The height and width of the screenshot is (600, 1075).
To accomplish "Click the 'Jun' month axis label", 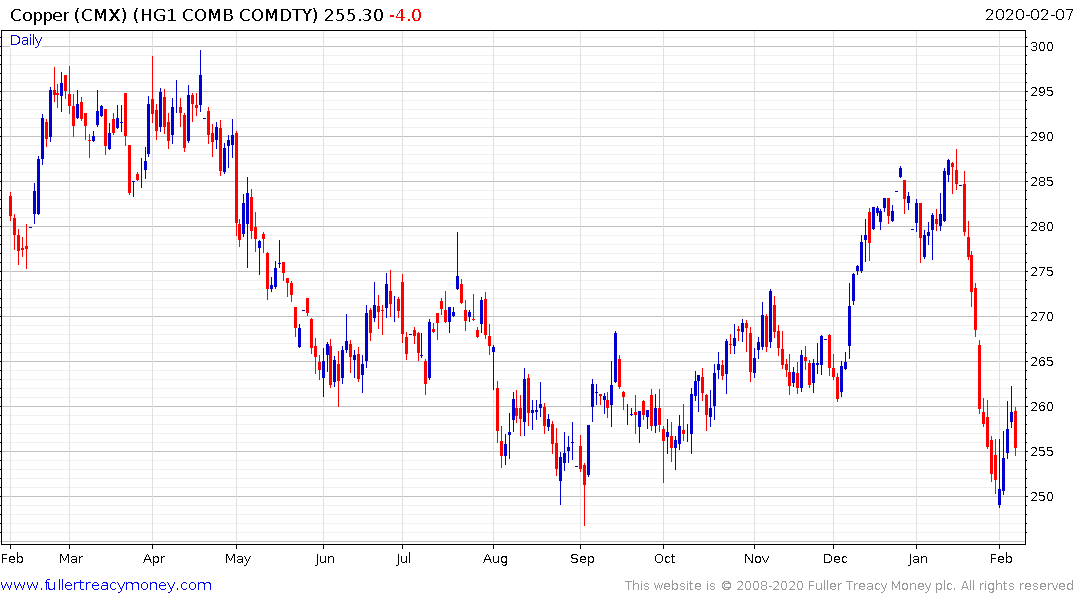I will [x=325, y=558].
